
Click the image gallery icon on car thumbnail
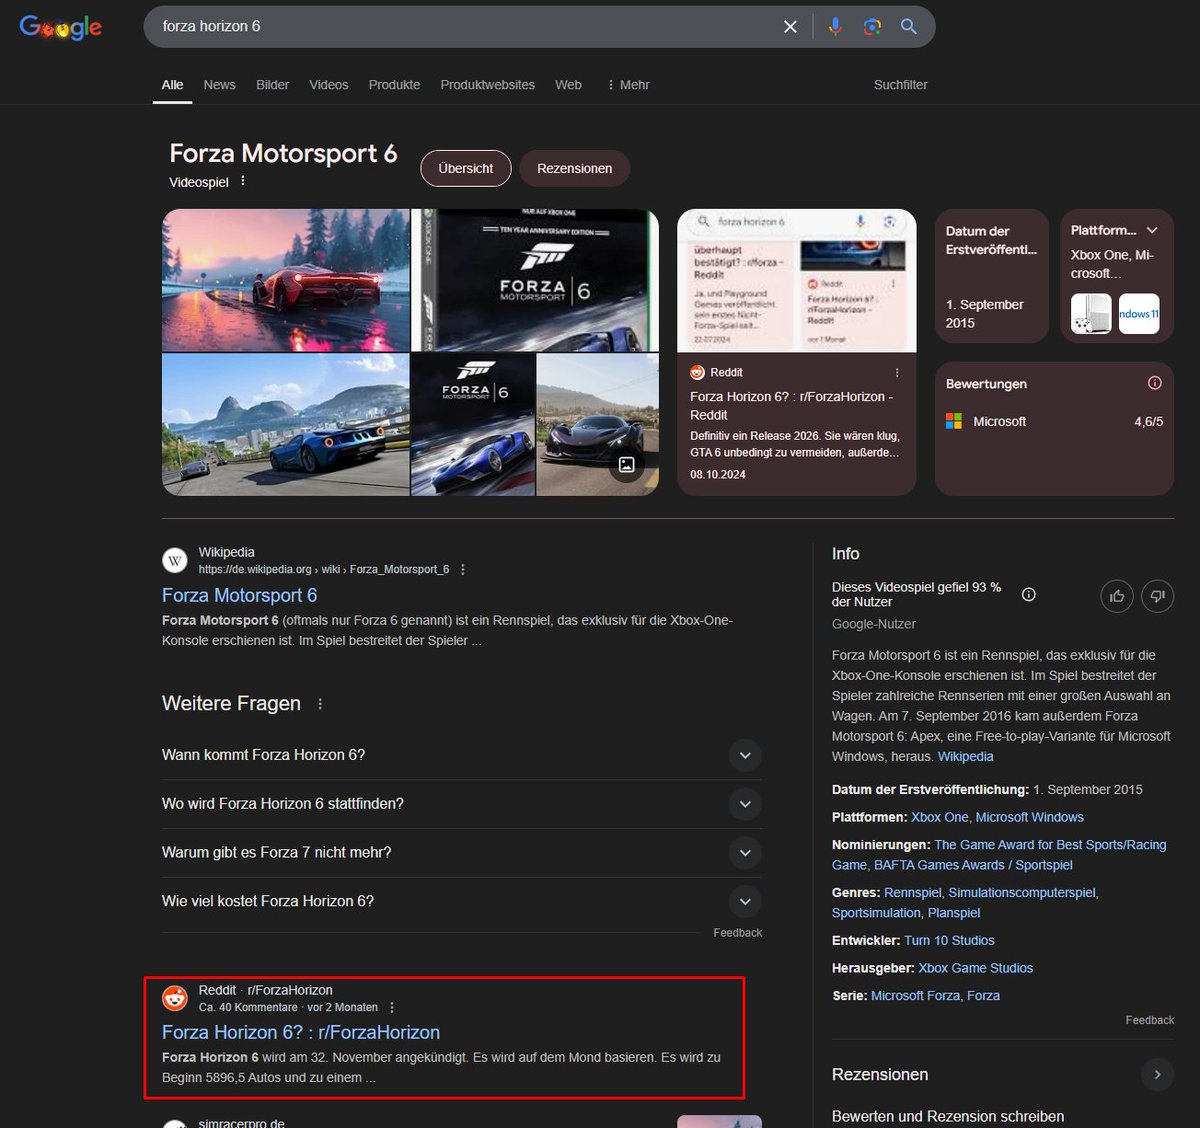click(627, 464)
